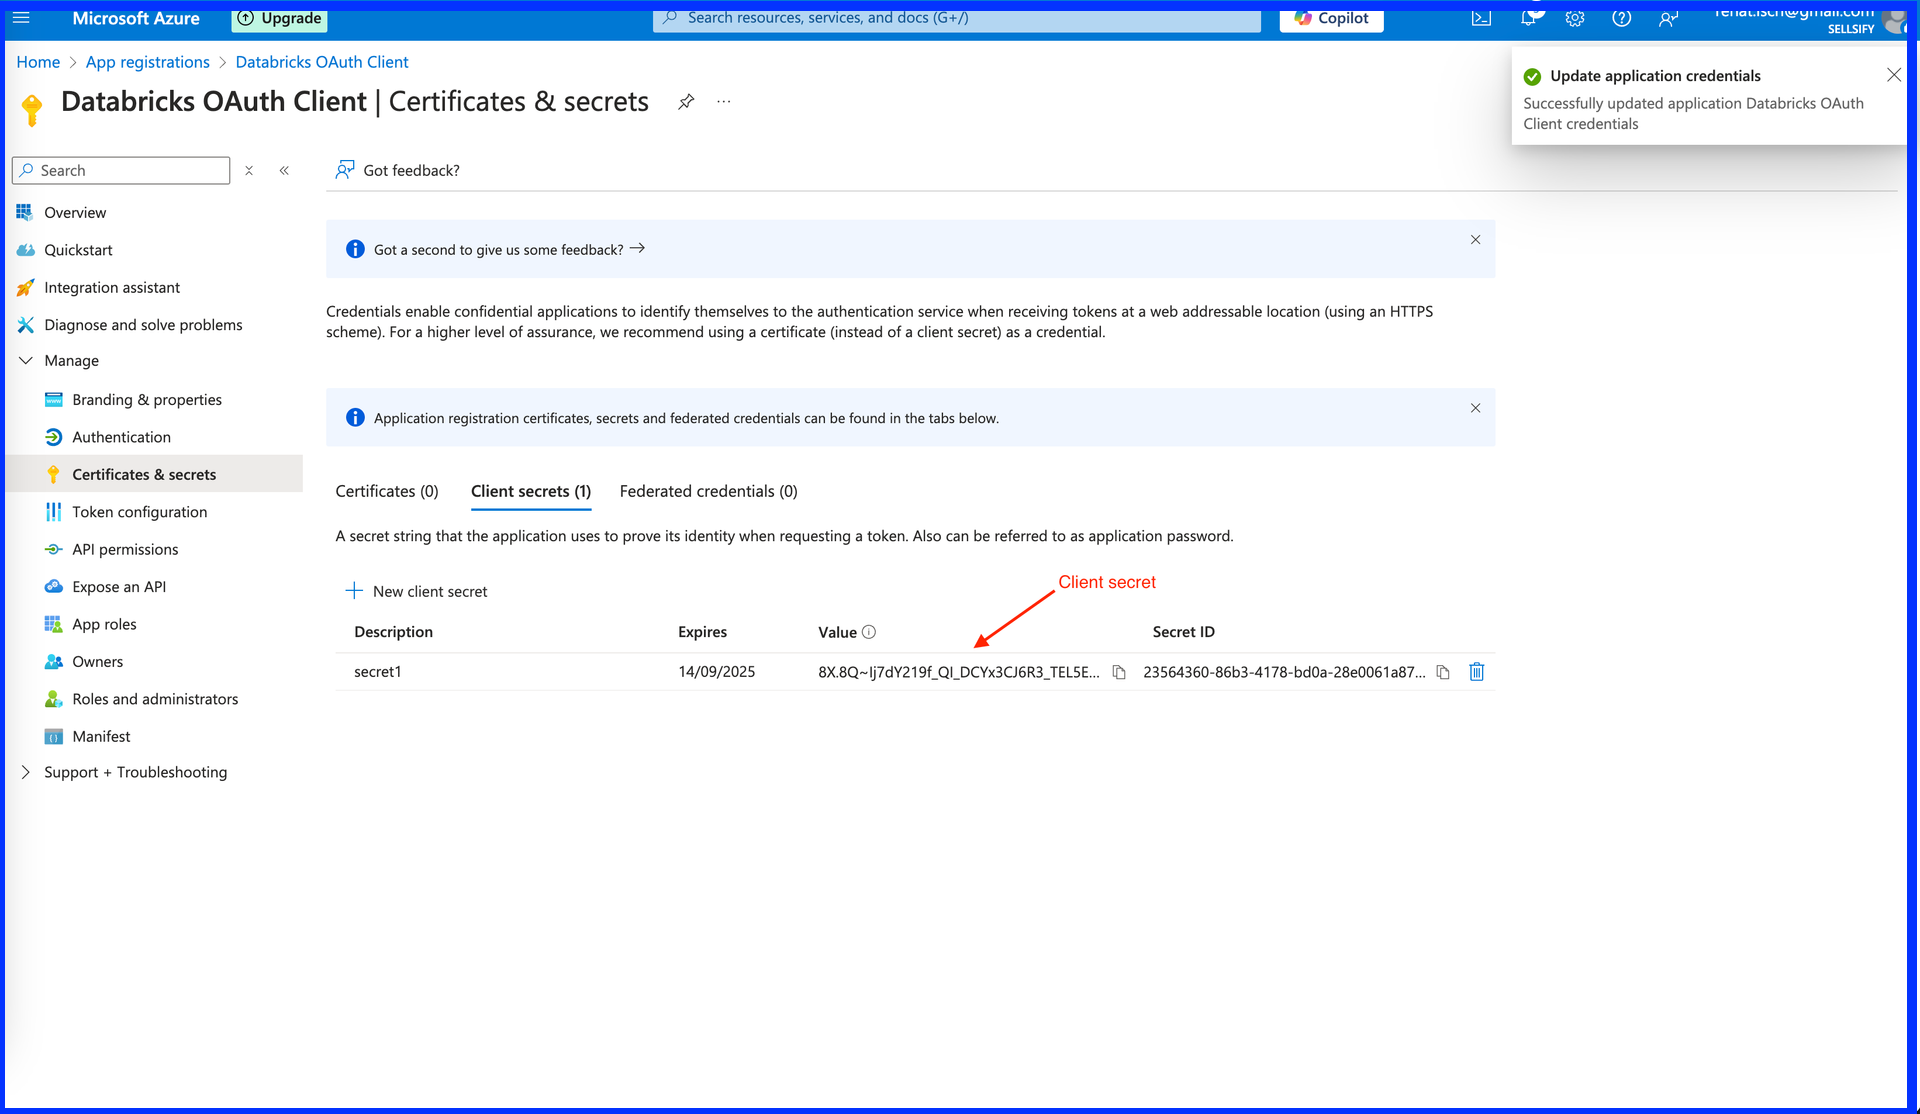Follow the give us some feedback link
The height and width of the screenshot is (1114, 1920).
tap(509, 250)
